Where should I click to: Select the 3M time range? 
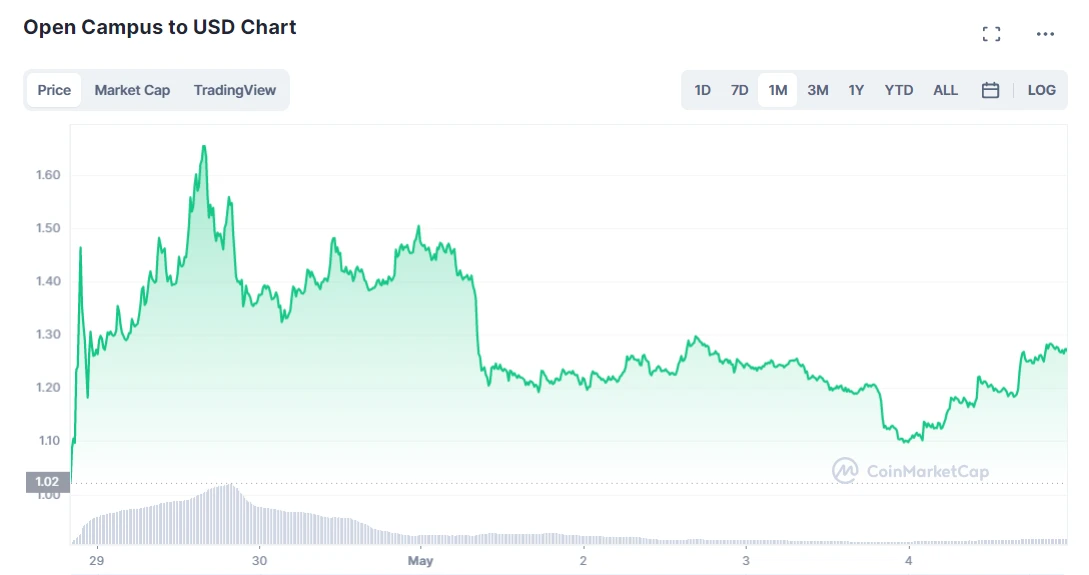817,90
